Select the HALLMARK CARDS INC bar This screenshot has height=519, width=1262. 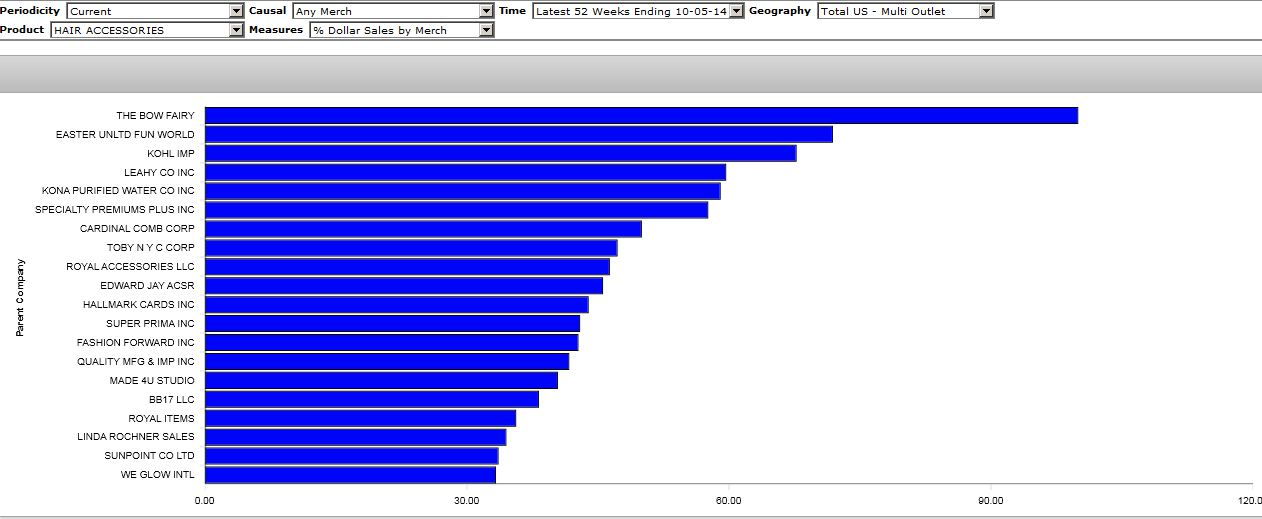396,305
